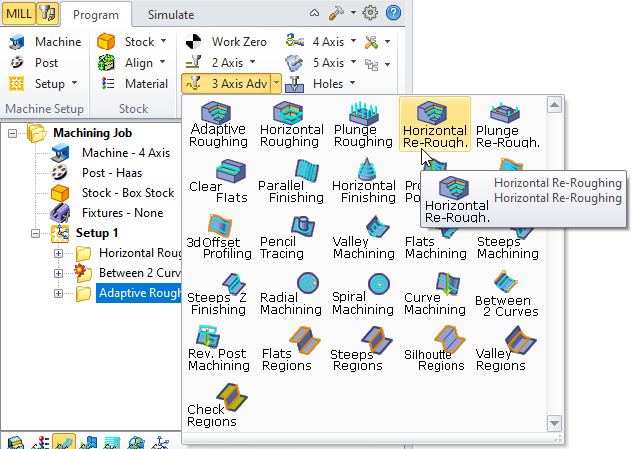The image size is (631, 449).
Task: Pick Horizontal Re-Rough. in gallery
Action: point(435,124)
